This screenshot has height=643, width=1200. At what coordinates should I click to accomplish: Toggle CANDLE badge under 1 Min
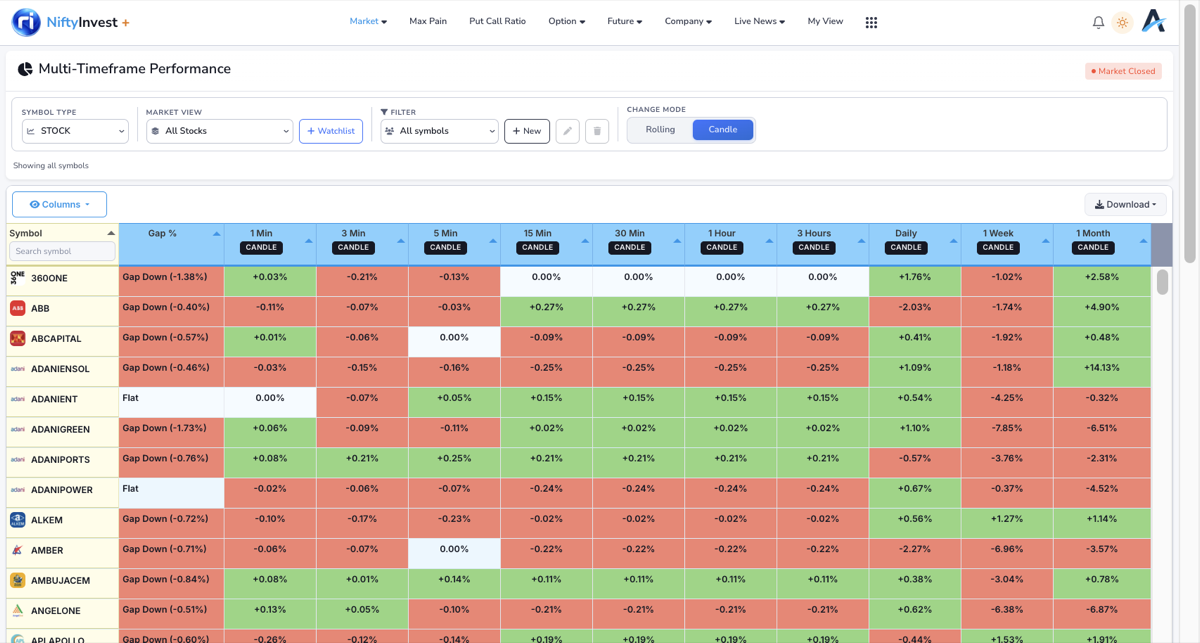[x=261, y=247]
